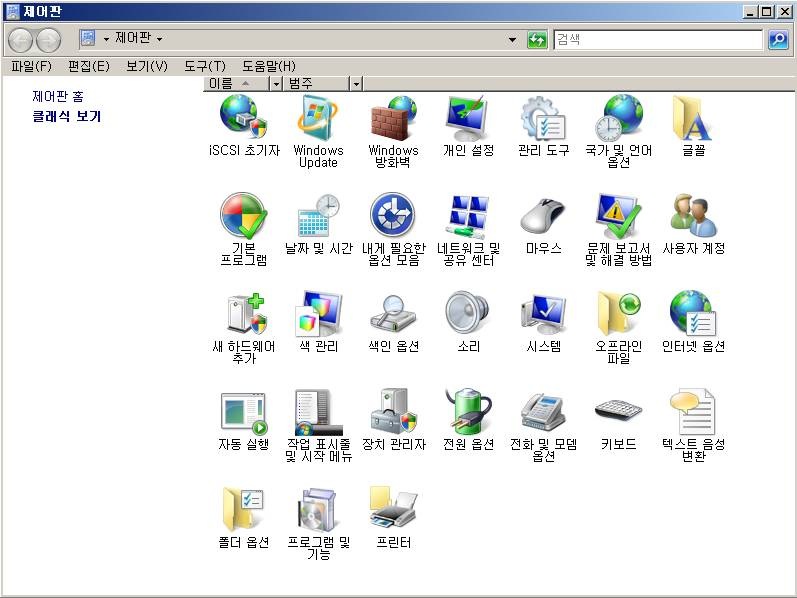Image resolution: width=797 pixels, height=598 pixels.
Task: Select the 개인 설정 icon
Action: [468, 118]
